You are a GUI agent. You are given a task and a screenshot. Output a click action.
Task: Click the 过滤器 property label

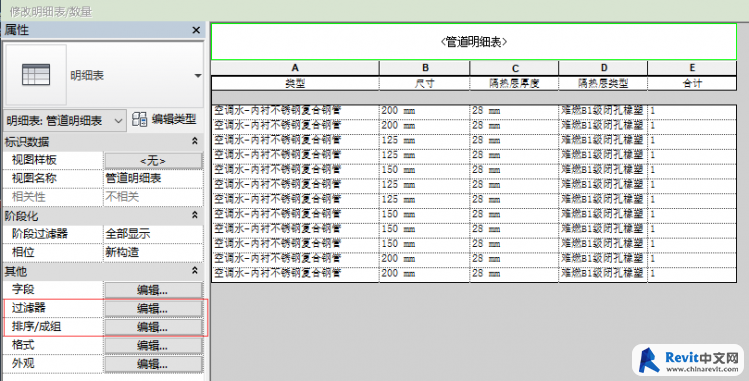29,308
